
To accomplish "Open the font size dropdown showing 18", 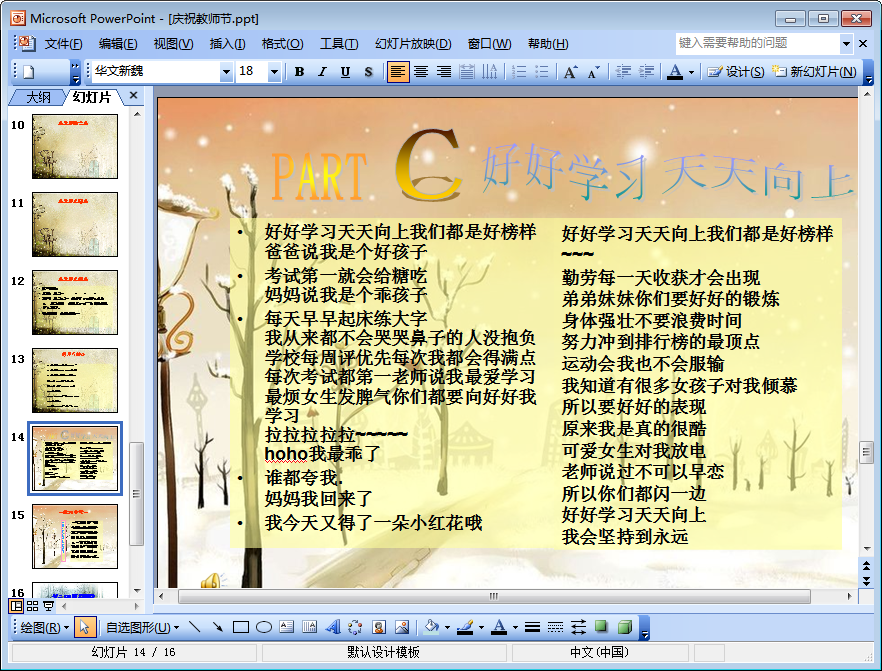I will [274, 72].
